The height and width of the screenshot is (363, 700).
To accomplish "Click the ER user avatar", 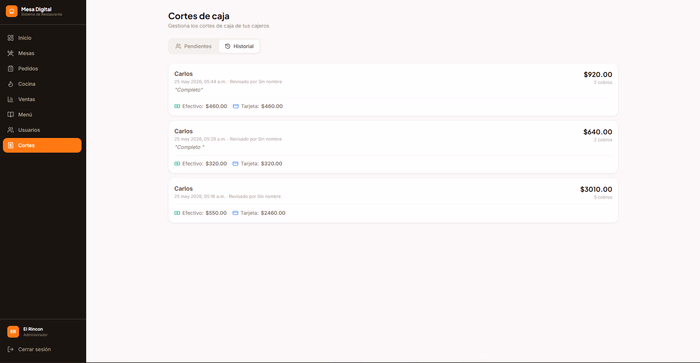I will pos(13,332).
